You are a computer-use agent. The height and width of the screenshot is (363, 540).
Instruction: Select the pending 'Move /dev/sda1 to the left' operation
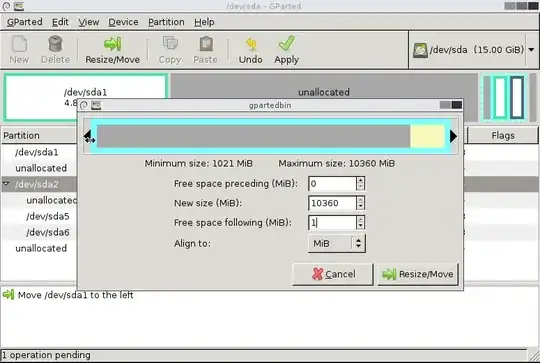click(75, 295)
